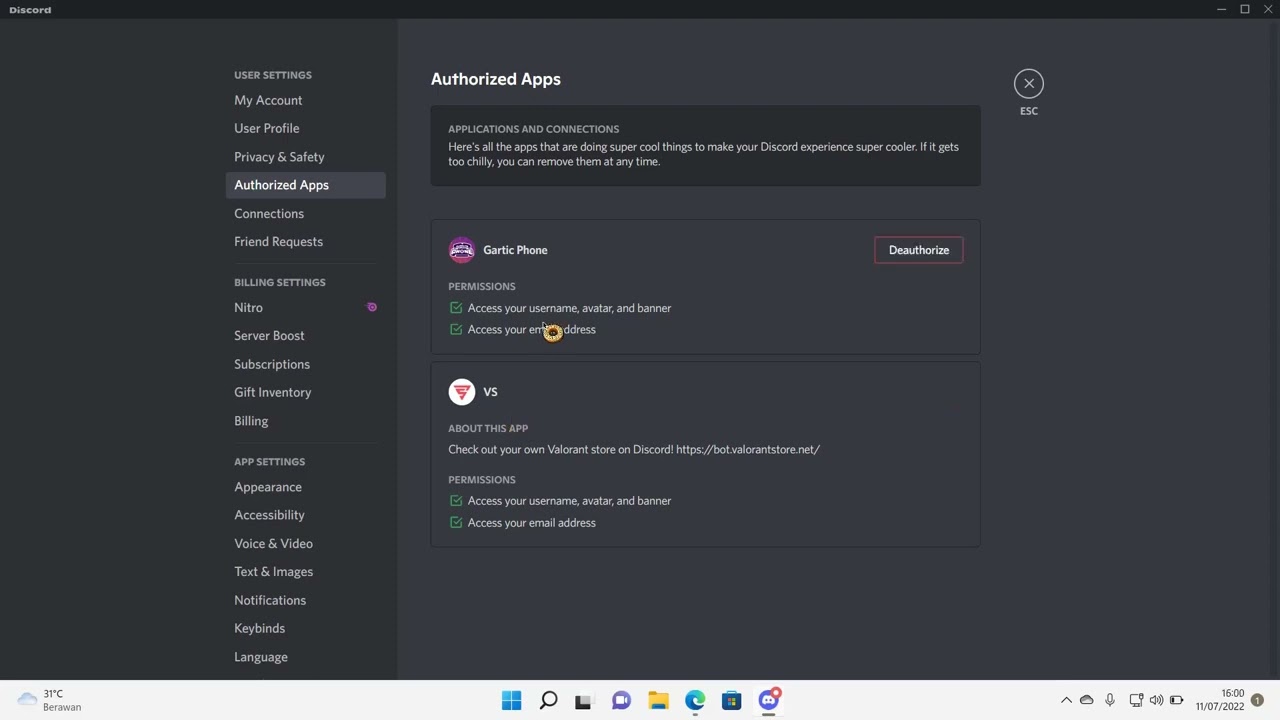This screenshot has height=720, width=1280.
Task: Expand the system tray hidden icons chevron
Action: click(x=1066, y=700)
